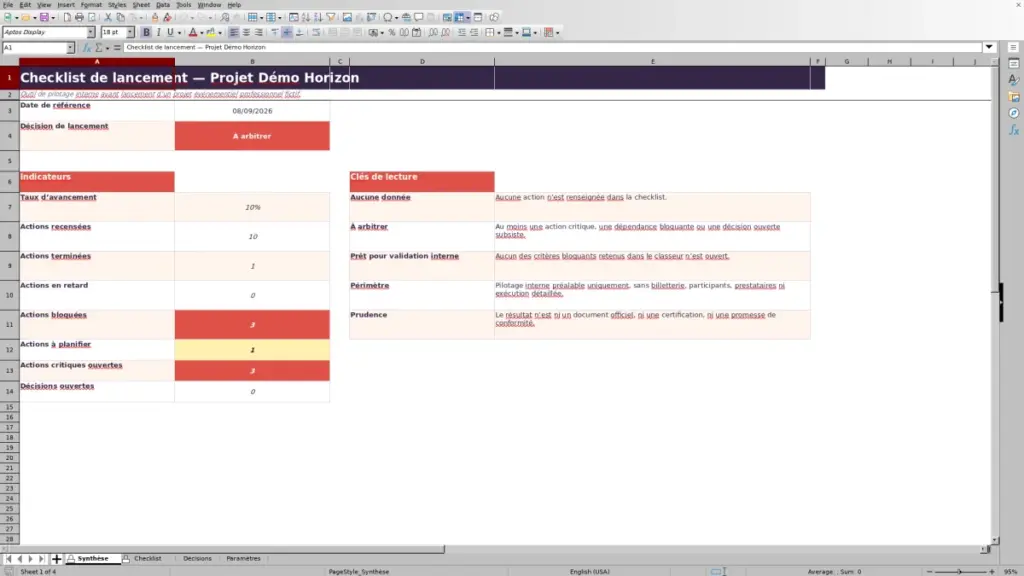Switch to the Checklist sheet tab
The image size is (1024, 576).
tap(148, 559)
